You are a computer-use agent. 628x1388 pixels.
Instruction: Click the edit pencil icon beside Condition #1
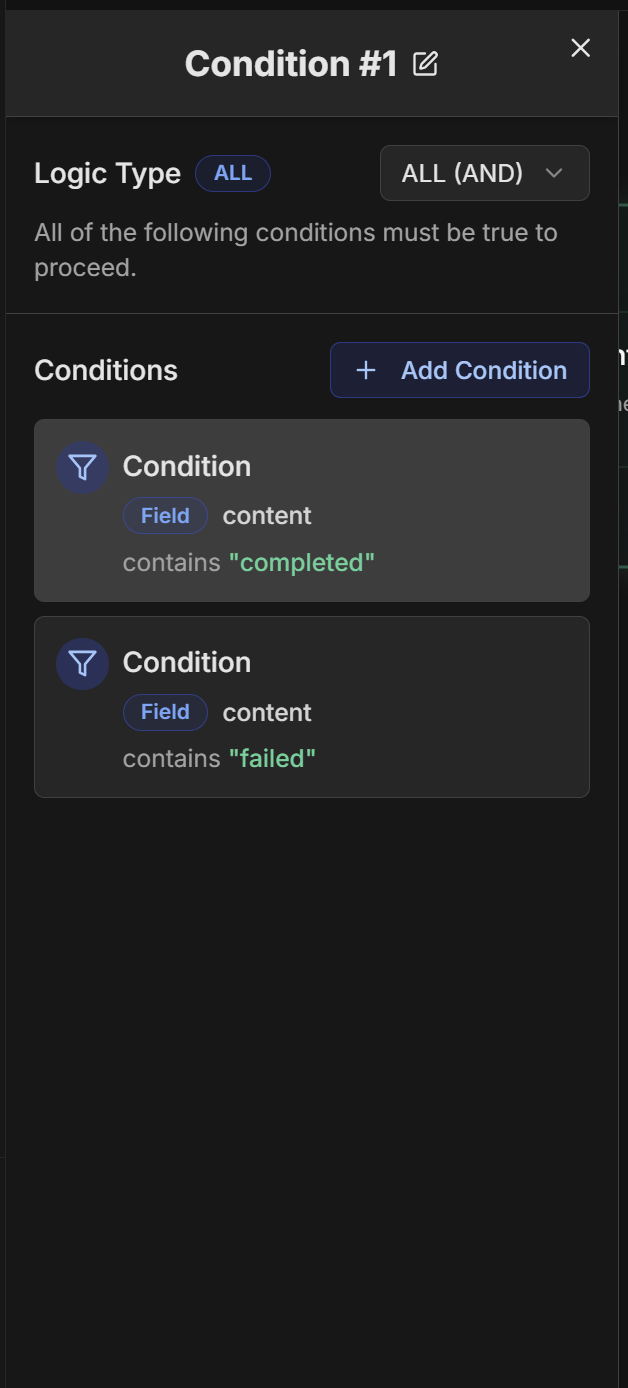point(427,63)
